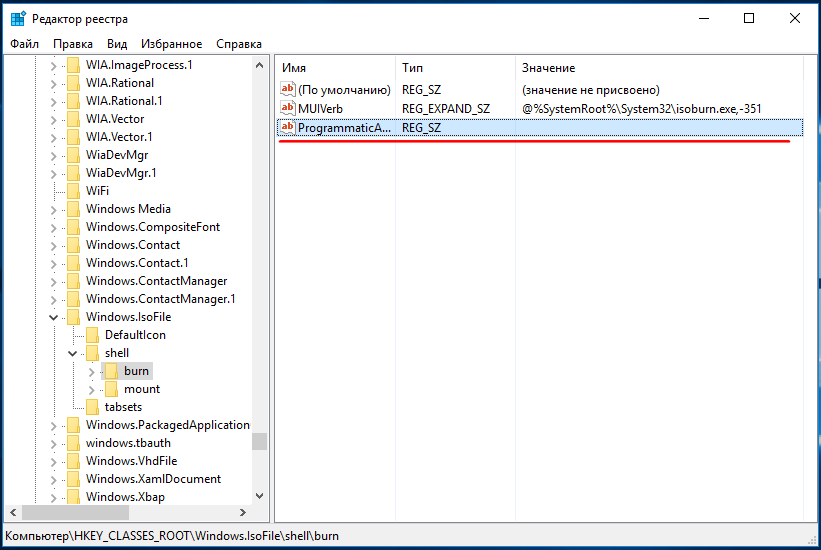Click the Windows.IsoFile folder icon
This screenshot has width=821, height=550.
73,317
